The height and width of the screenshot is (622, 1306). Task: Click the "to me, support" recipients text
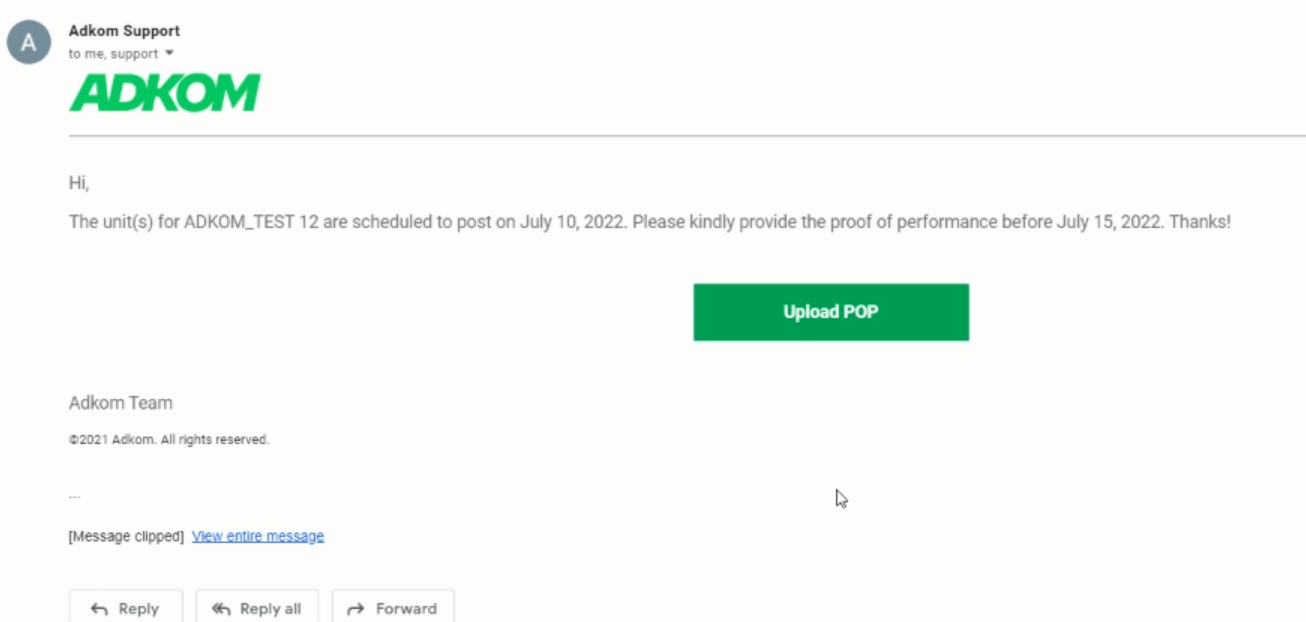click(114, 54)
